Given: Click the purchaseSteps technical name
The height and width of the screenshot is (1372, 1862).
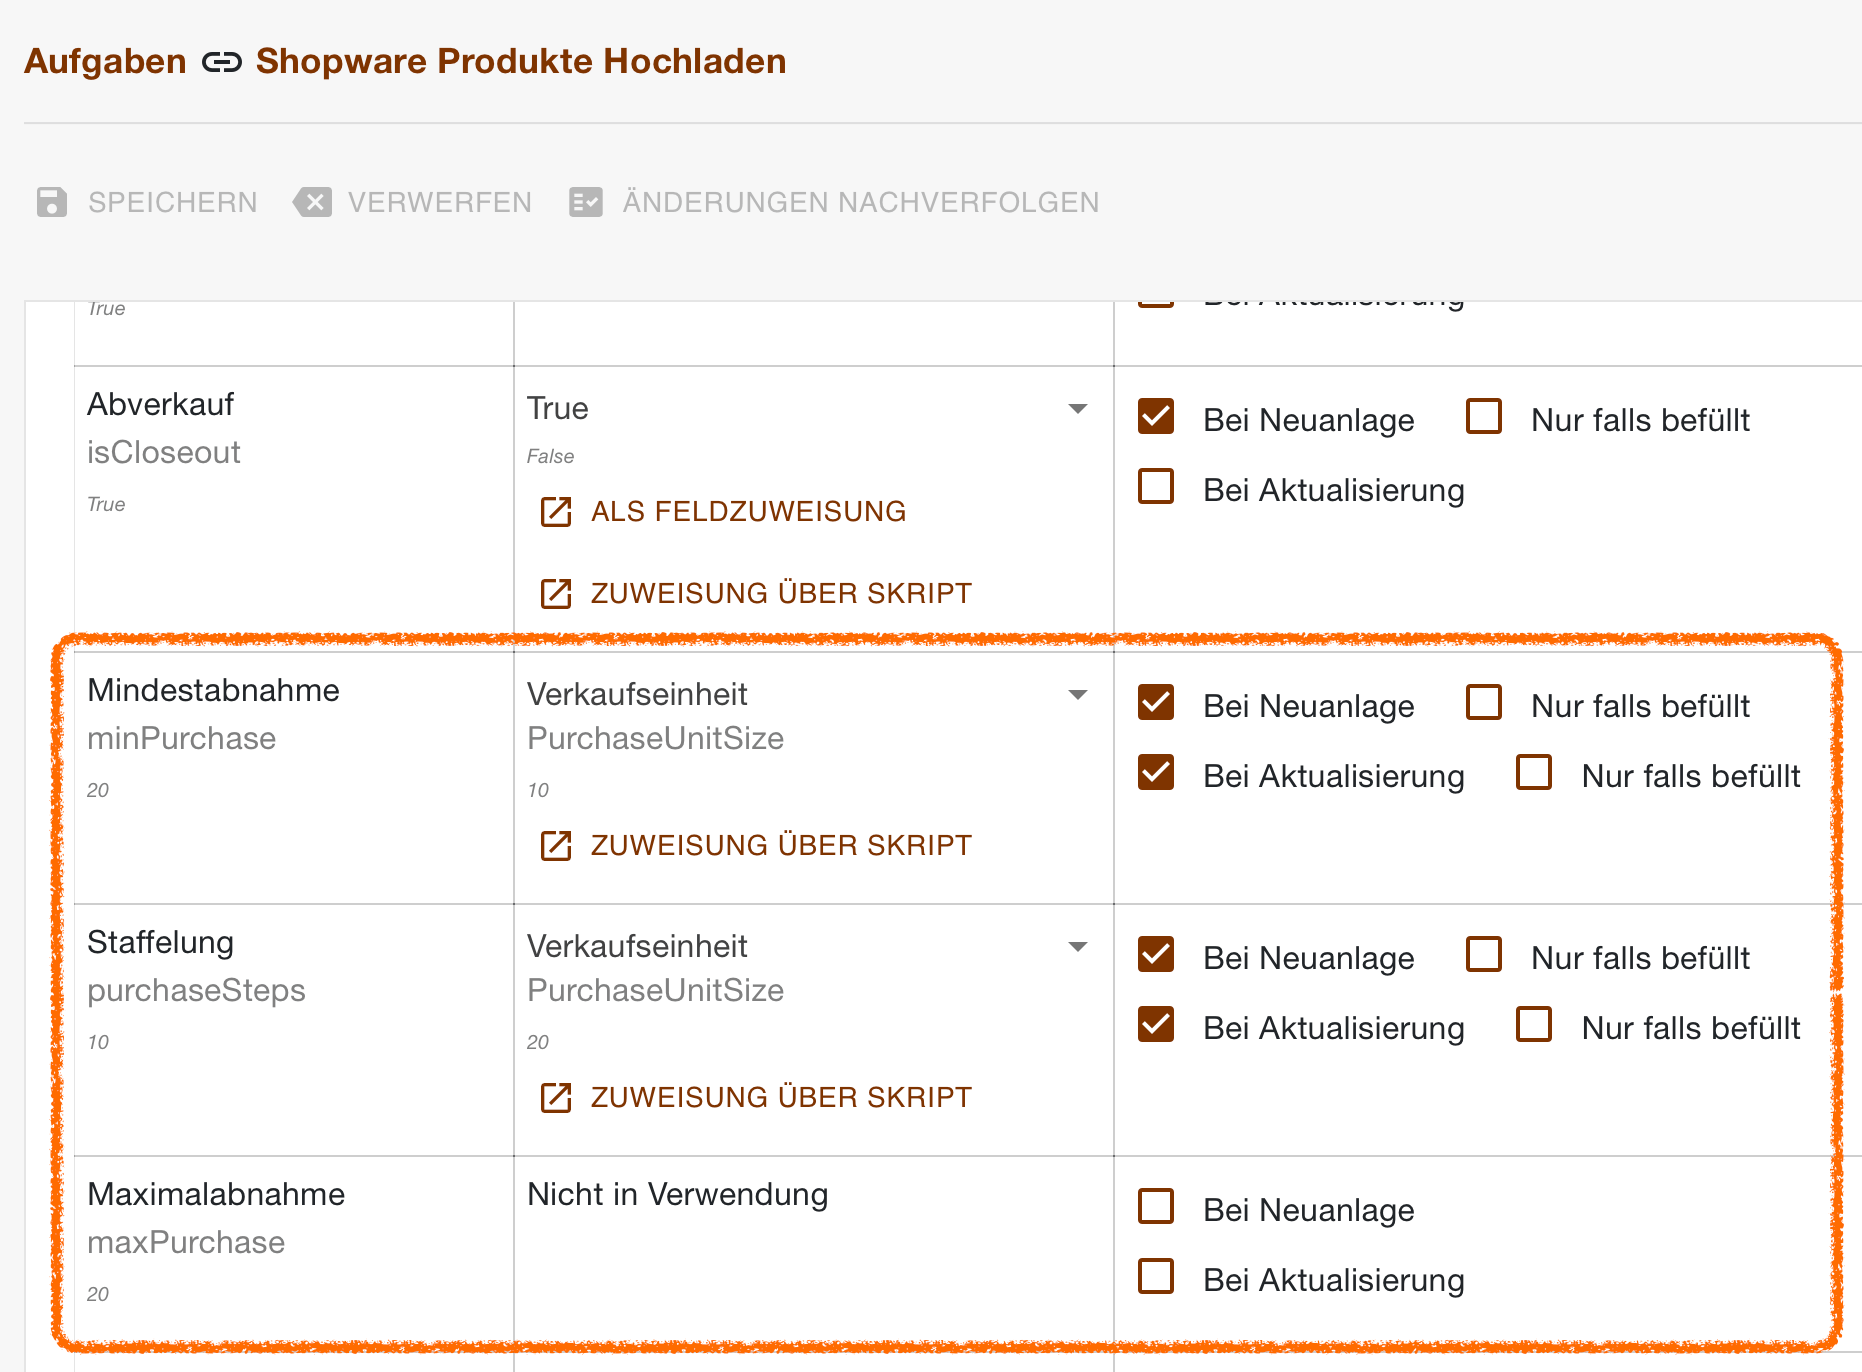Looking at the screenshot, I should (196, 990).
